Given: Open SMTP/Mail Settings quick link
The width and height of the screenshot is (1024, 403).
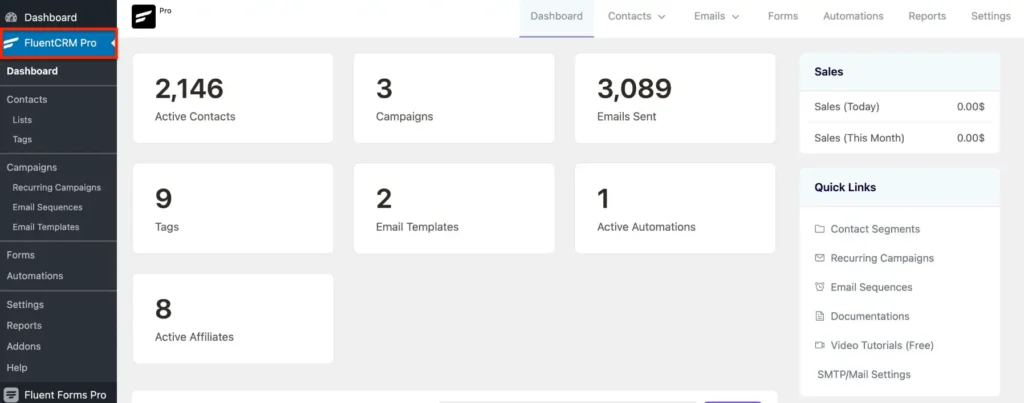Looking at the screenshot, I should click(x=864, y=374).
